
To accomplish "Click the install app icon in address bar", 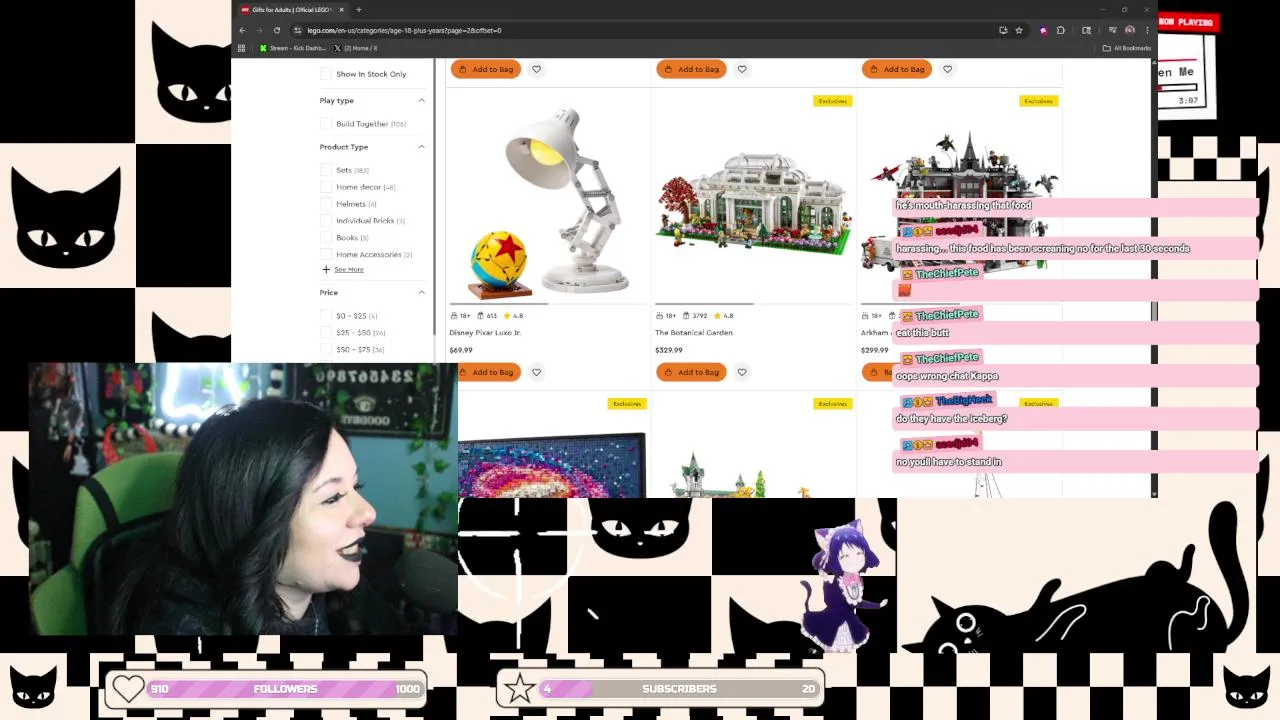I will pos(1003,30).
